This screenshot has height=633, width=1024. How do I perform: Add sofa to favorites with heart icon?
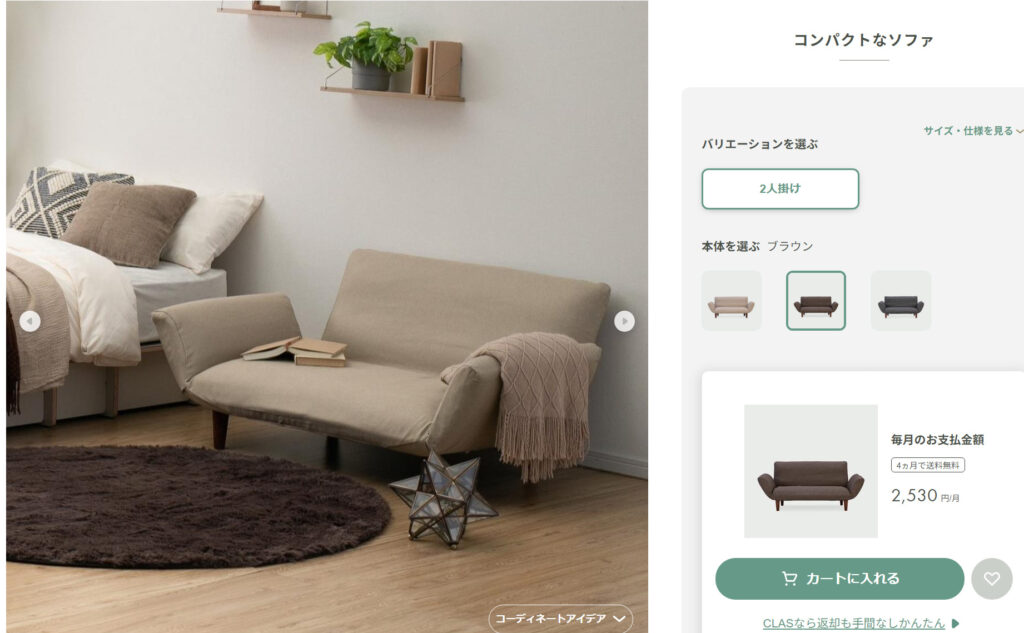991,578
